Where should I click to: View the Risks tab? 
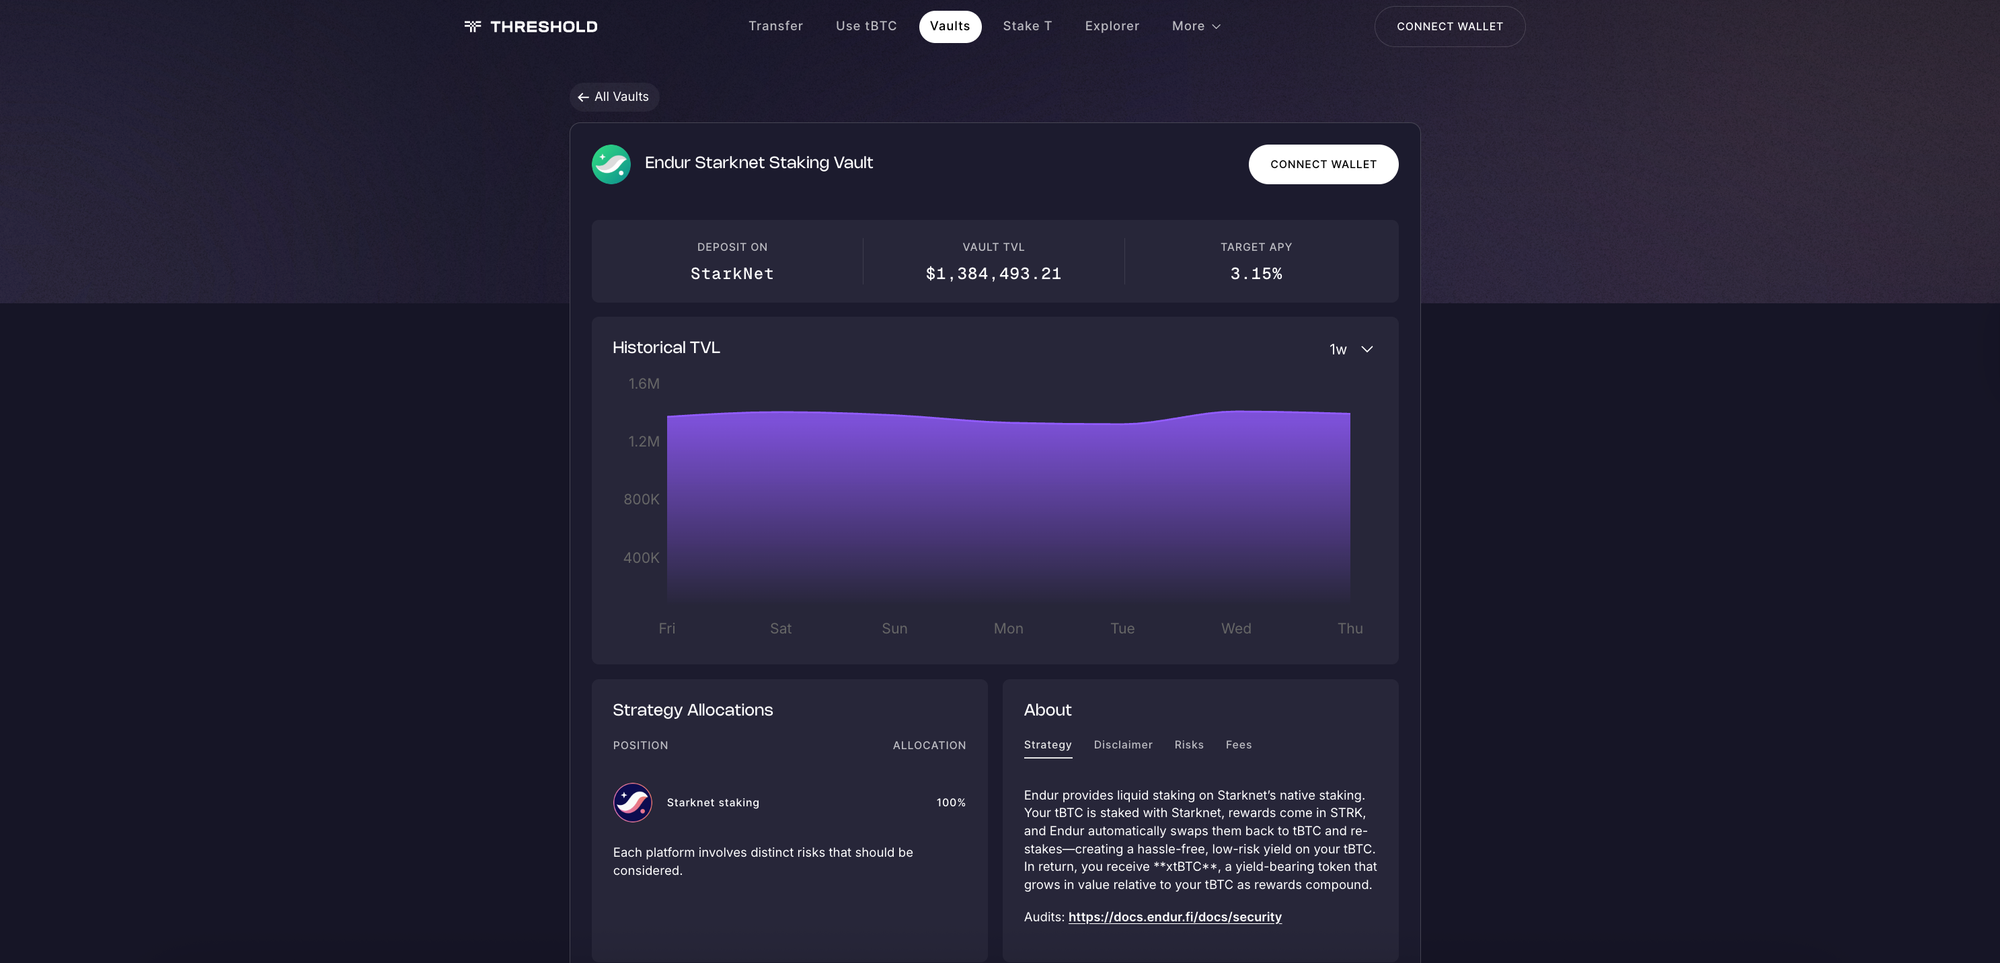pyautogui.click(x=1189, y=745)
